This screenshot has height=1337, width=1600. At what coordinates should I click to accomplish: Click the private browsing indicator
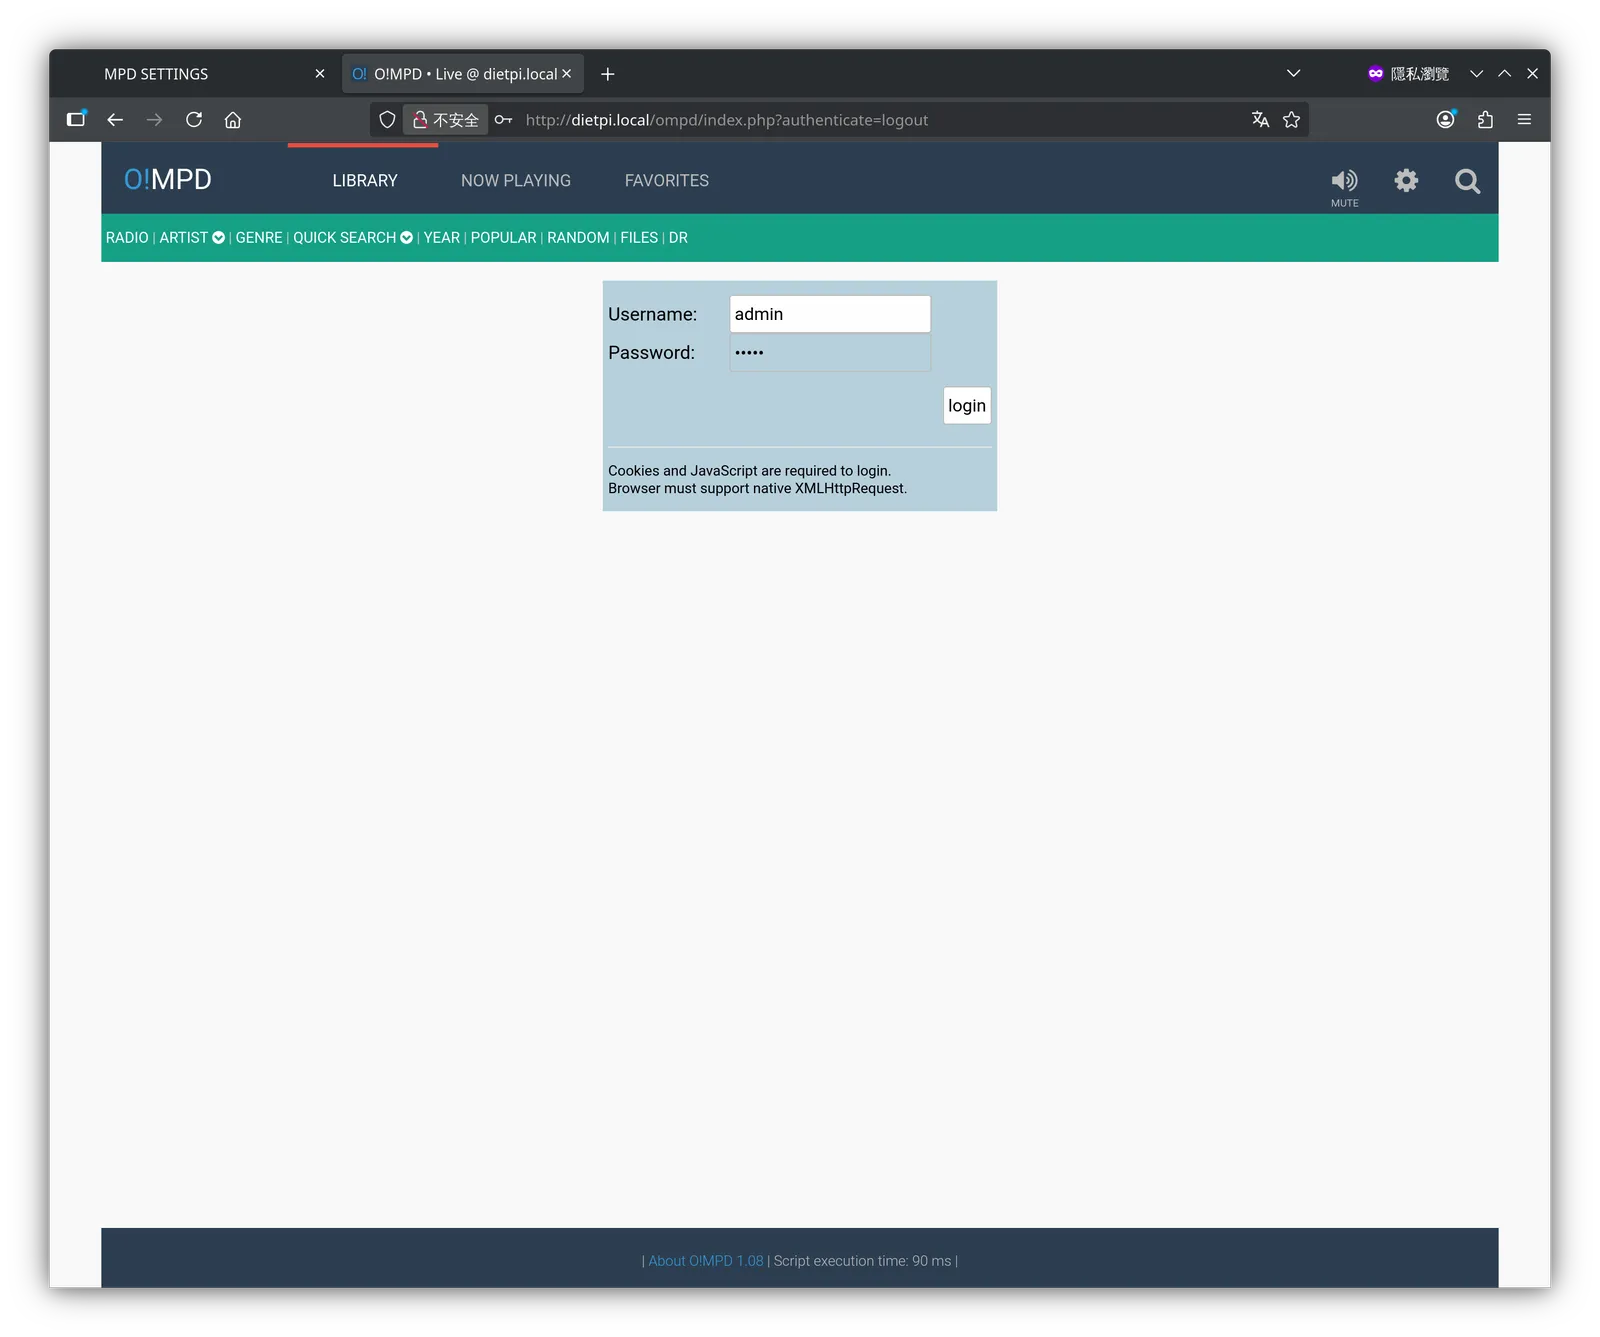(x=1408, y=74)
